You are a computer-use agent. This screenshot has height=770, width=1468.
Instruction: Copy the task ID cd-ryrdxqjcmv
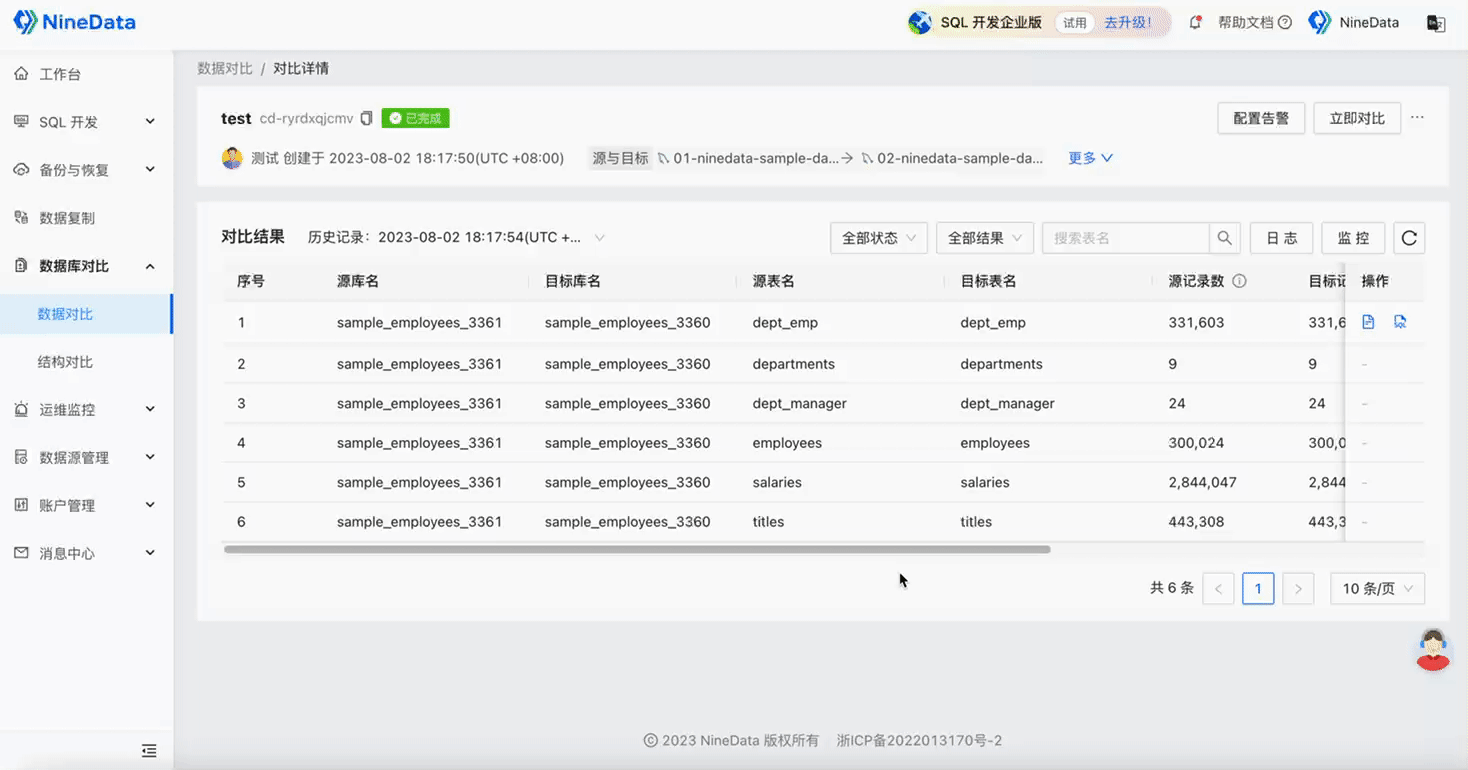point(366,118)
